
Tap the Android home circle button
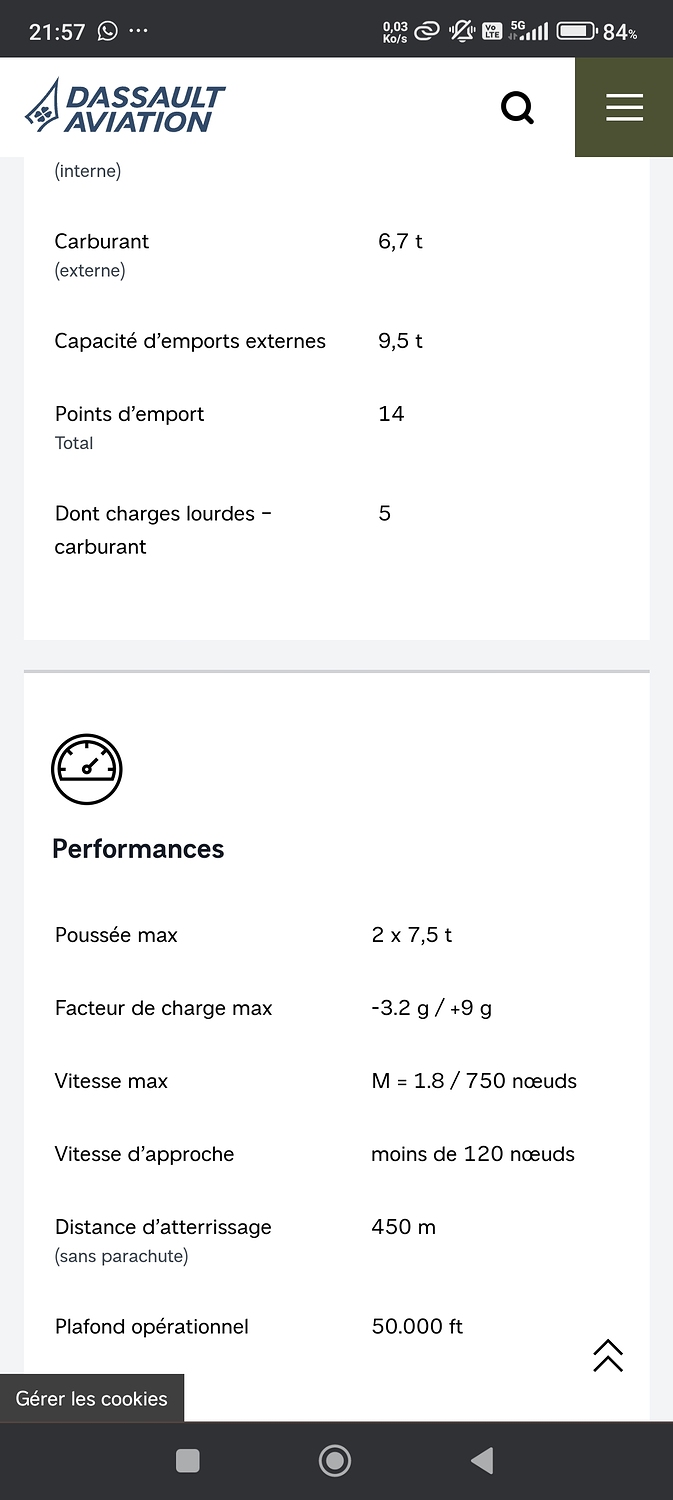335,1460
